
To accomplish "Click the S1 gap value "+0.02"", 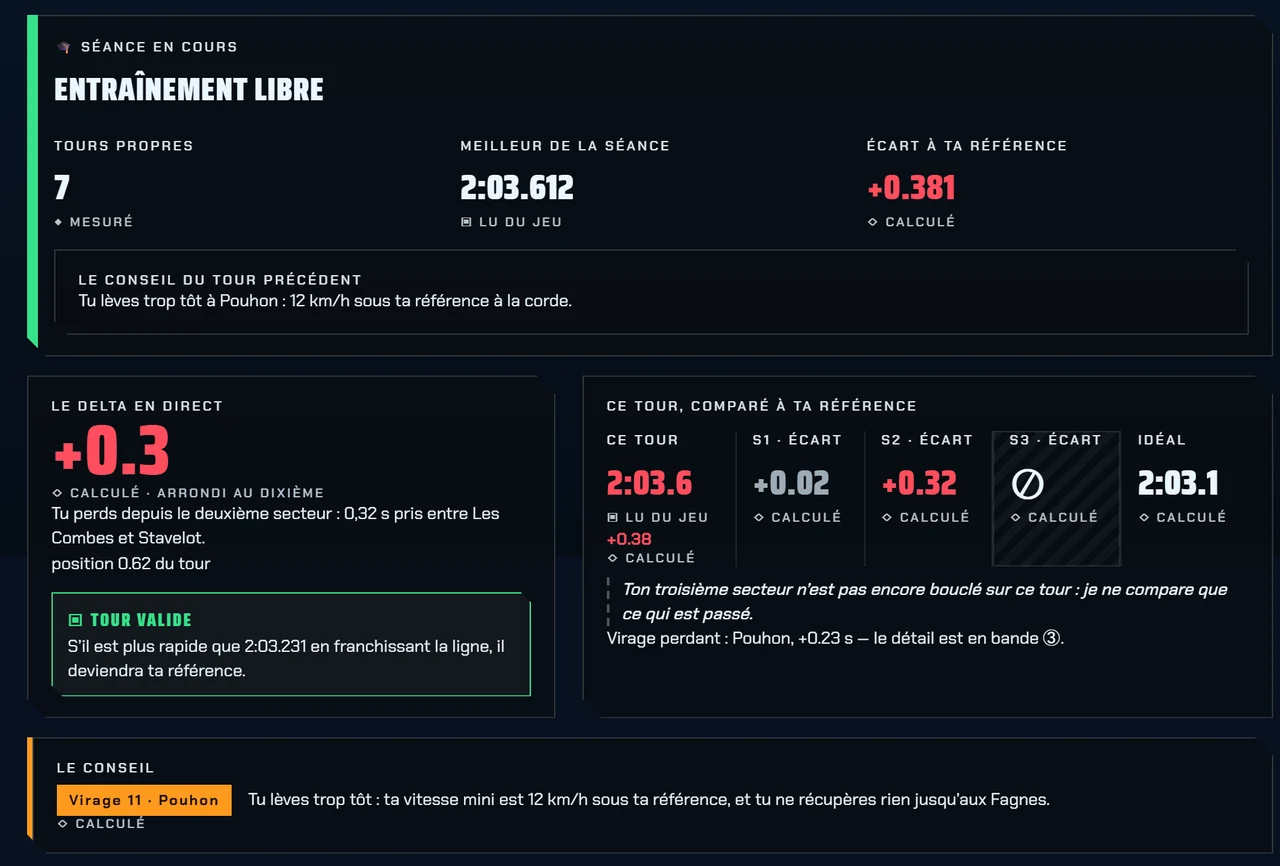I will (792, 484).
